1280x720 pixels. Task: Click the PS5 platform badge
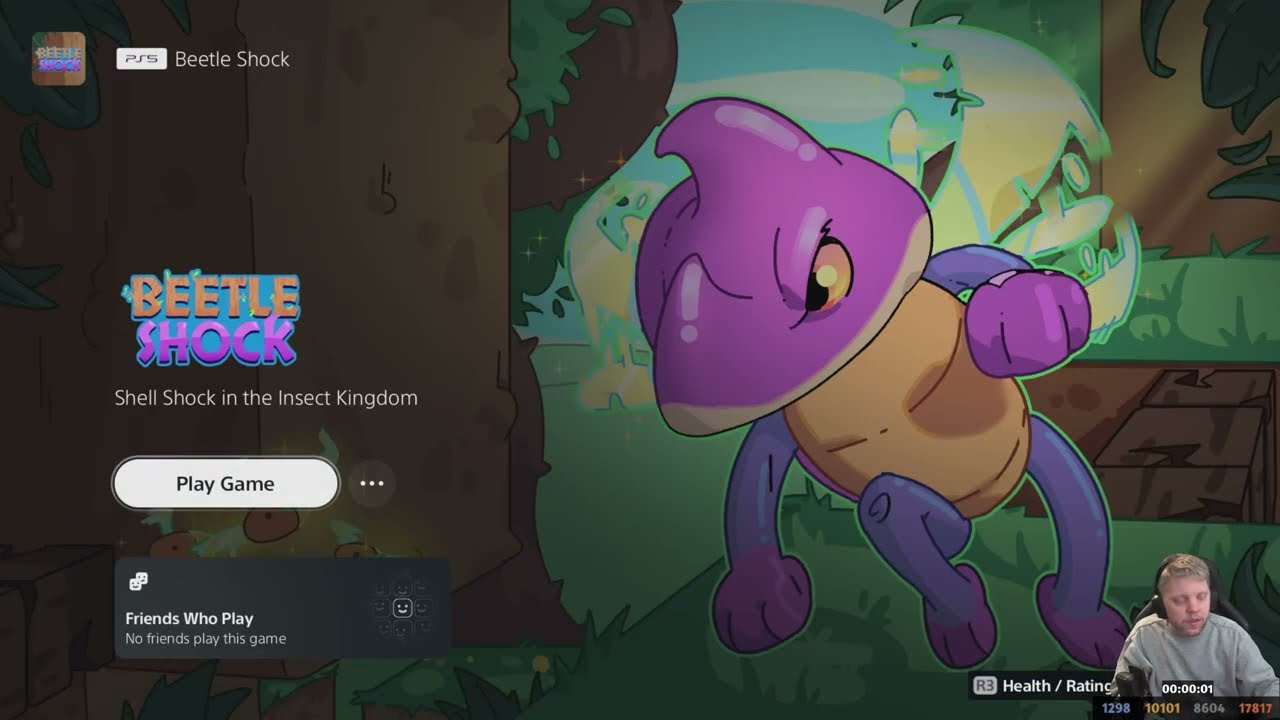141,59
